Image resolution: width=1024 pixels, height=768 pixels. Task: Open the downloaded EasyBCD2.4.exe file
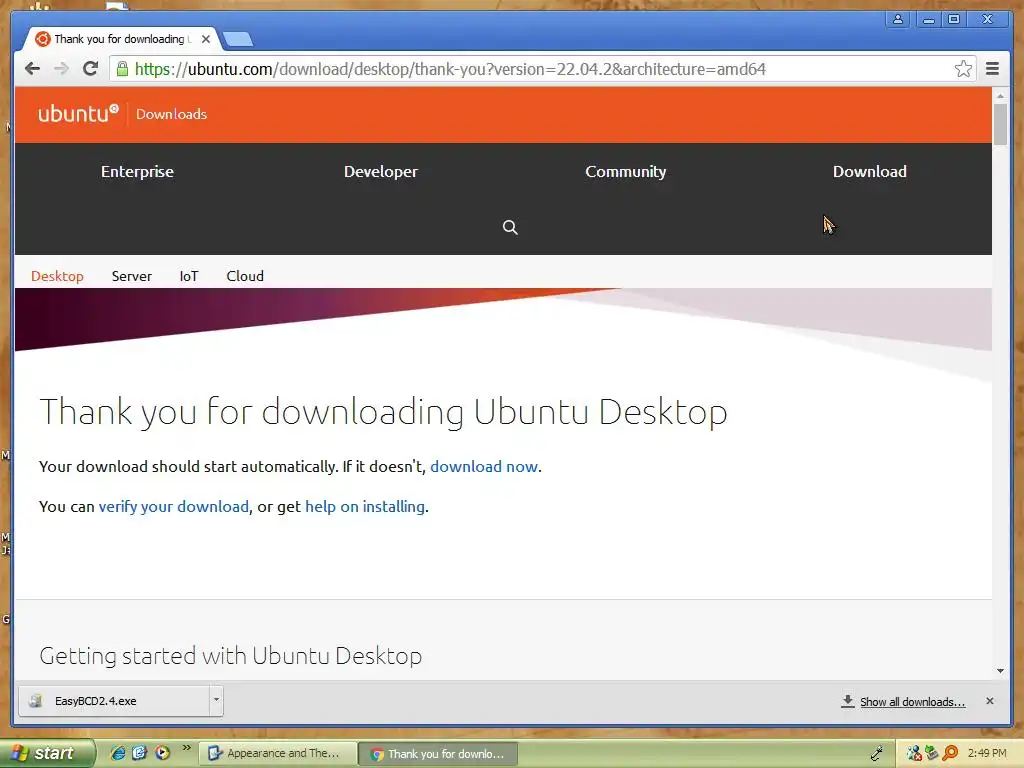[114, 701]
